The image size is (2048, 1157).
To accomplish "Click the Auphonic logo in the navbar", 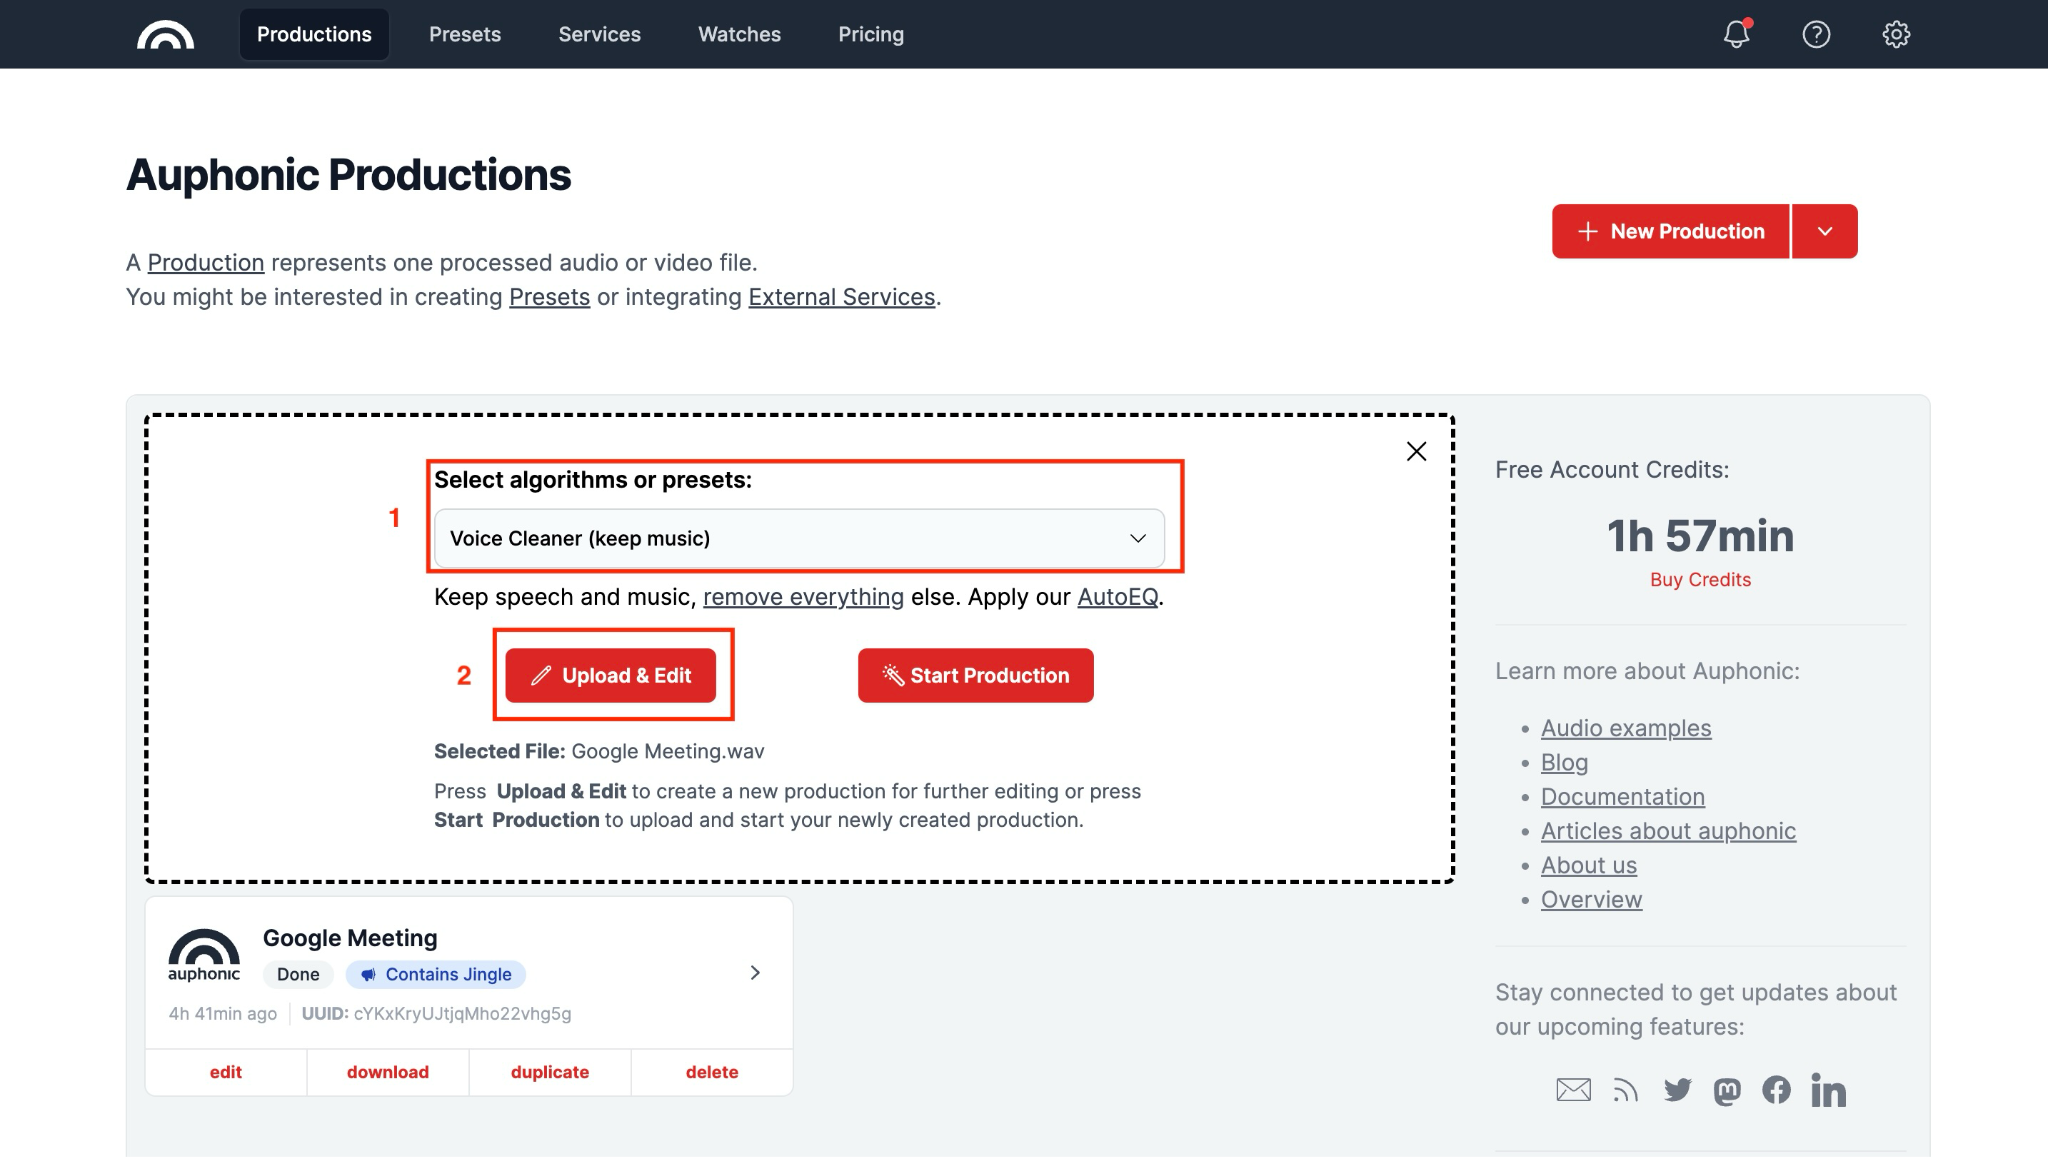I will pos(165,35).
